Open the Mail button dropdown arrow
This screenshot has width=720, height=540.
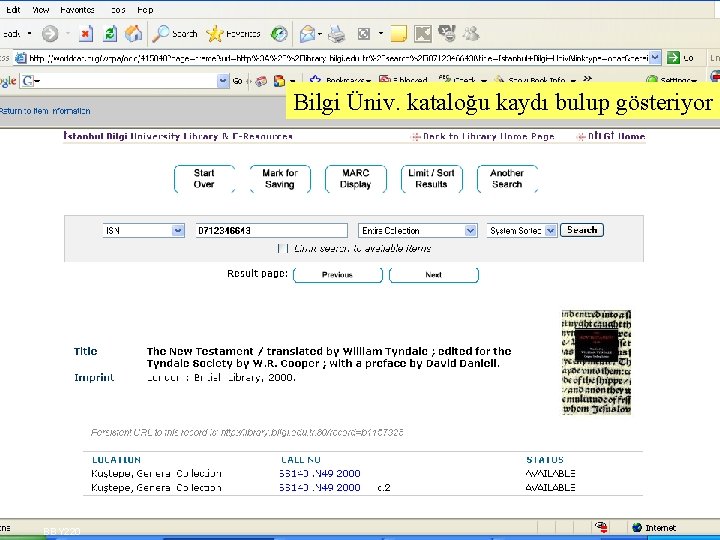click(x=320, y=34)
